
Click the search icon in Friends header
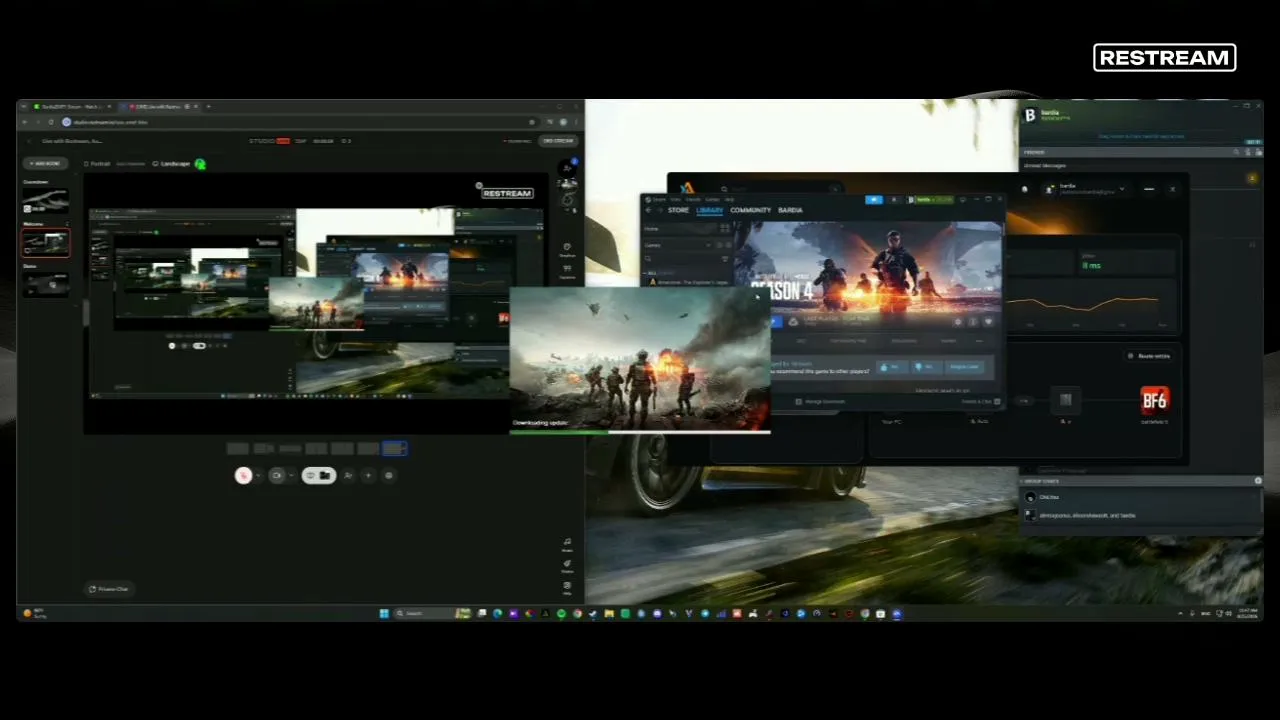[1237, 152]
